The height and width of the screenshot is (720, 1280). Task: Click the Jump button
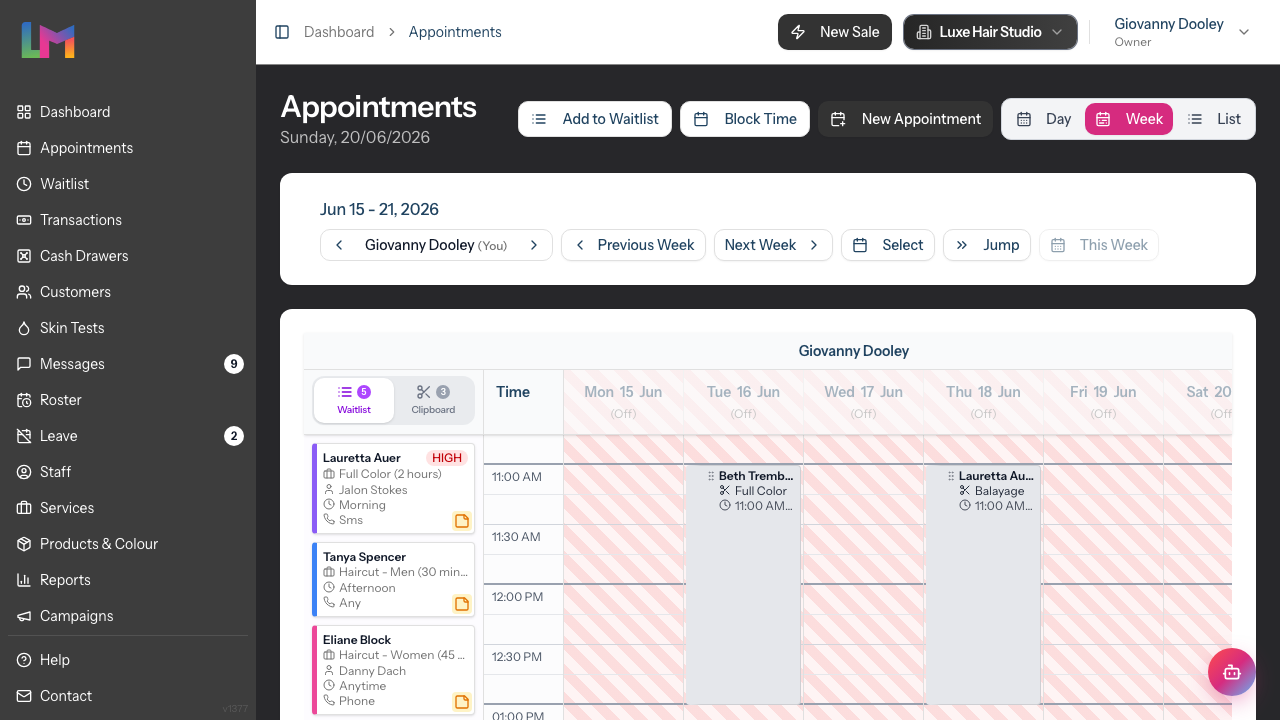coord(987,245)
